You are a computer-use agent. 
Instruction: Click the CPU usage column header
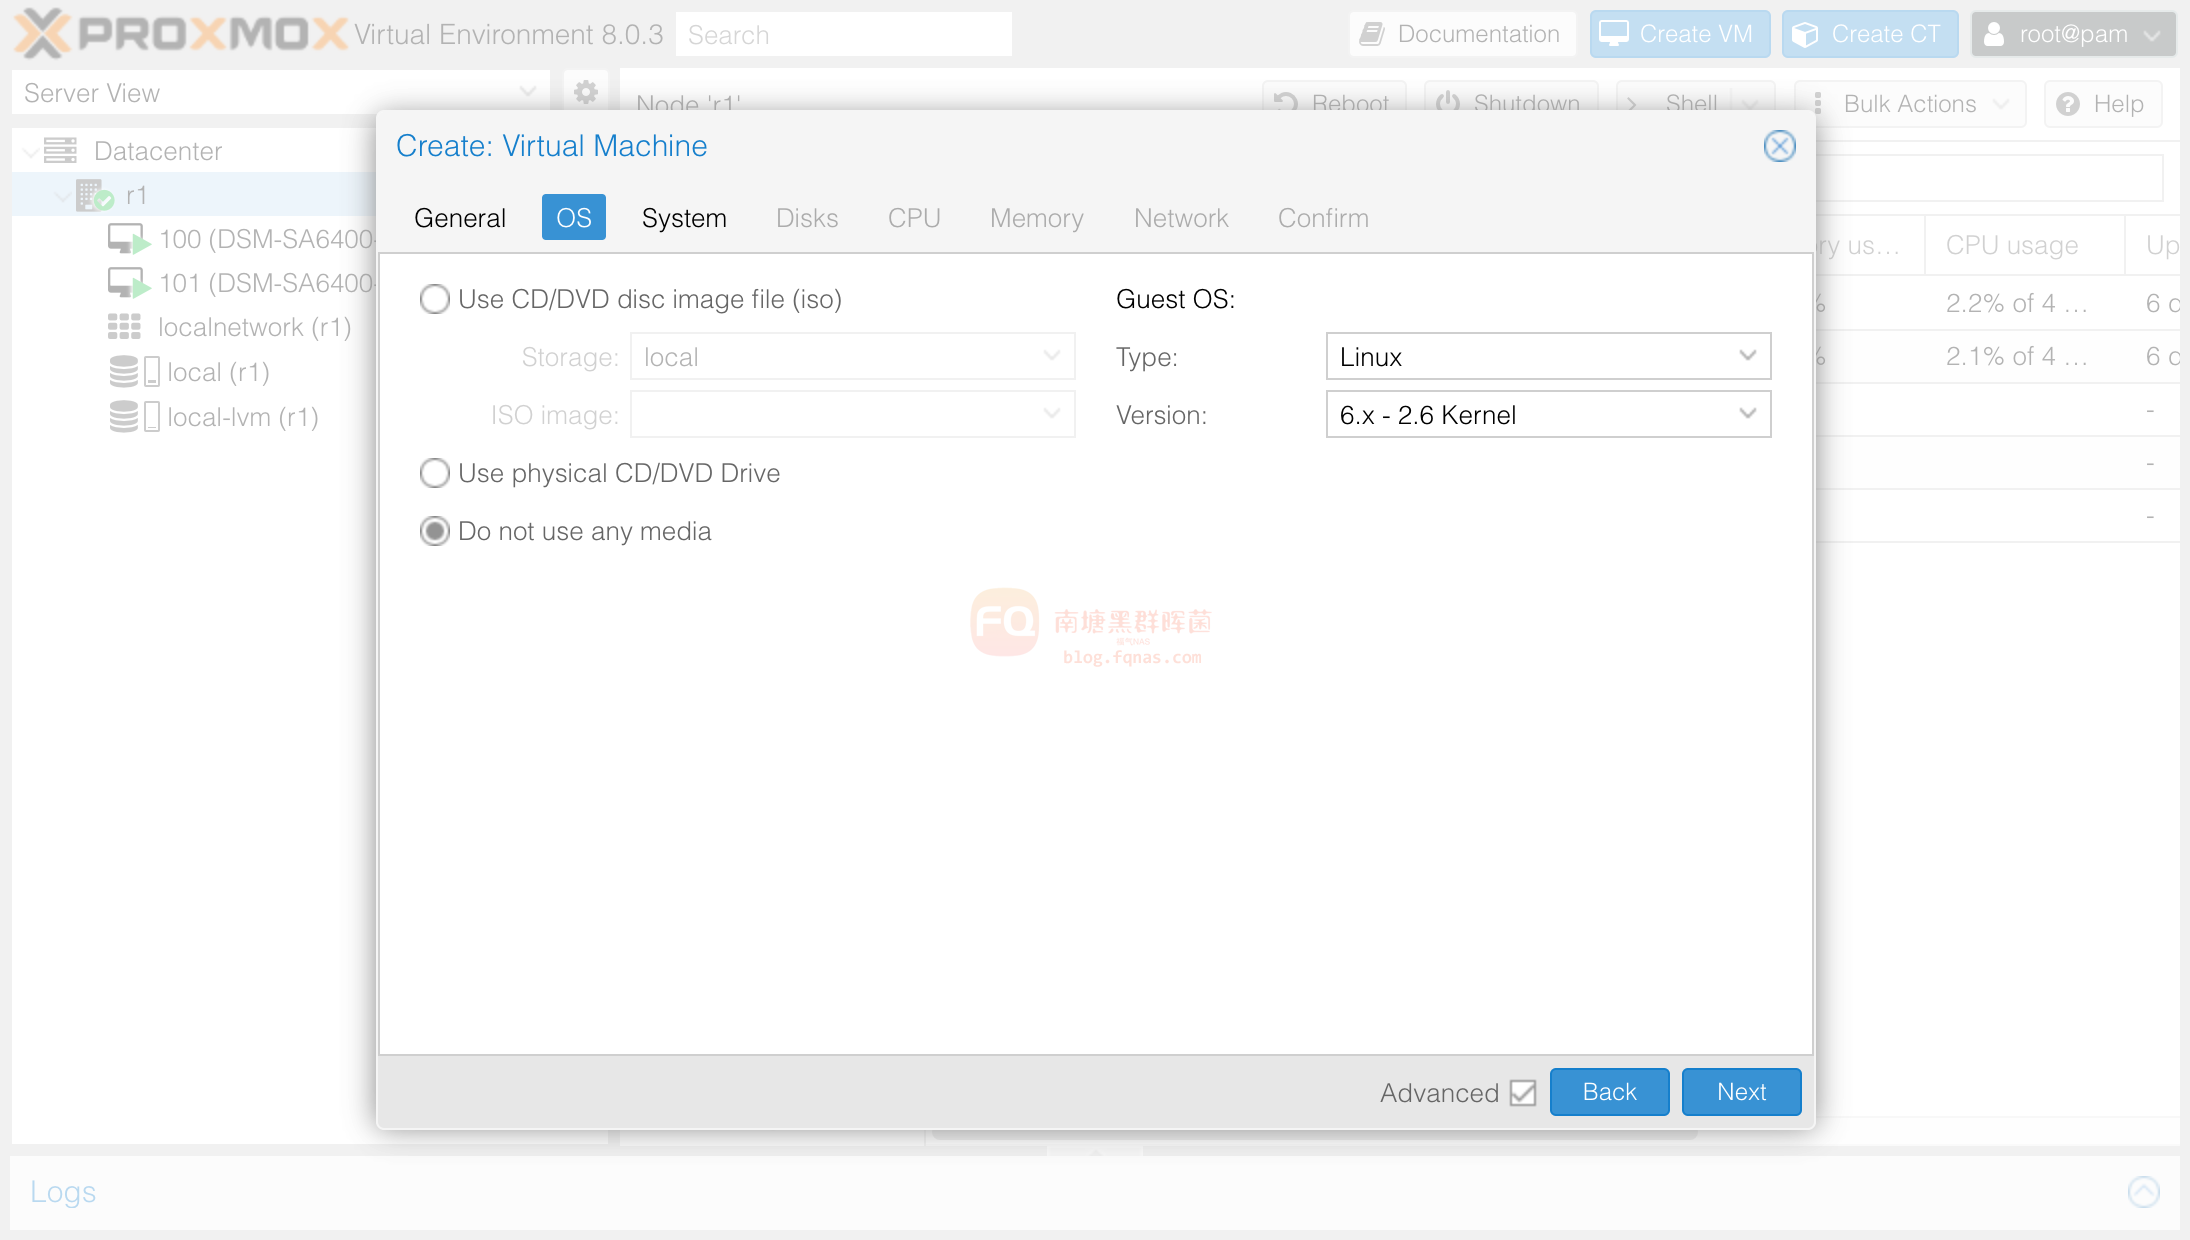coord(2024,245)
